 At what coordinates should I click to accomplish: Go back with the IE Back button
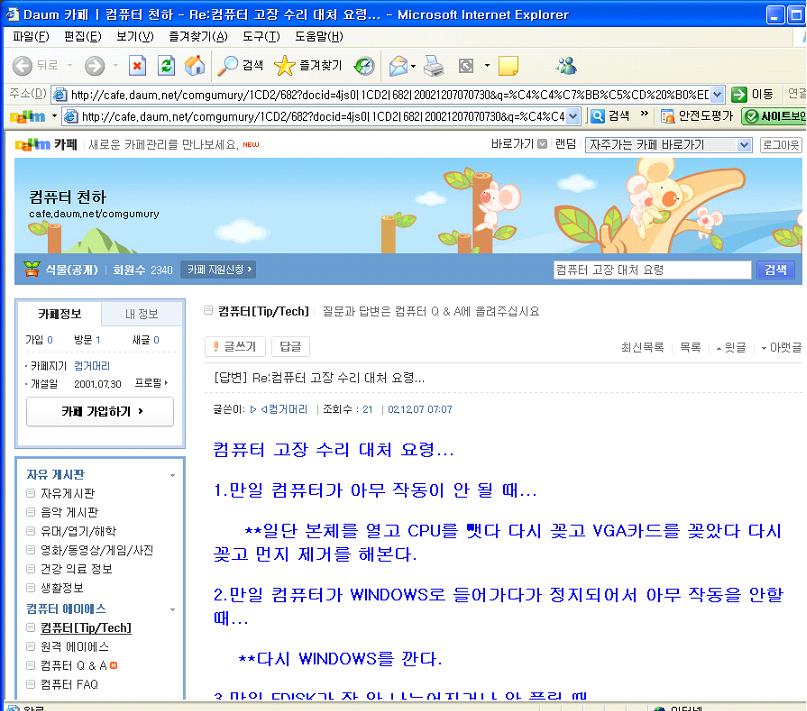(35, 65)
